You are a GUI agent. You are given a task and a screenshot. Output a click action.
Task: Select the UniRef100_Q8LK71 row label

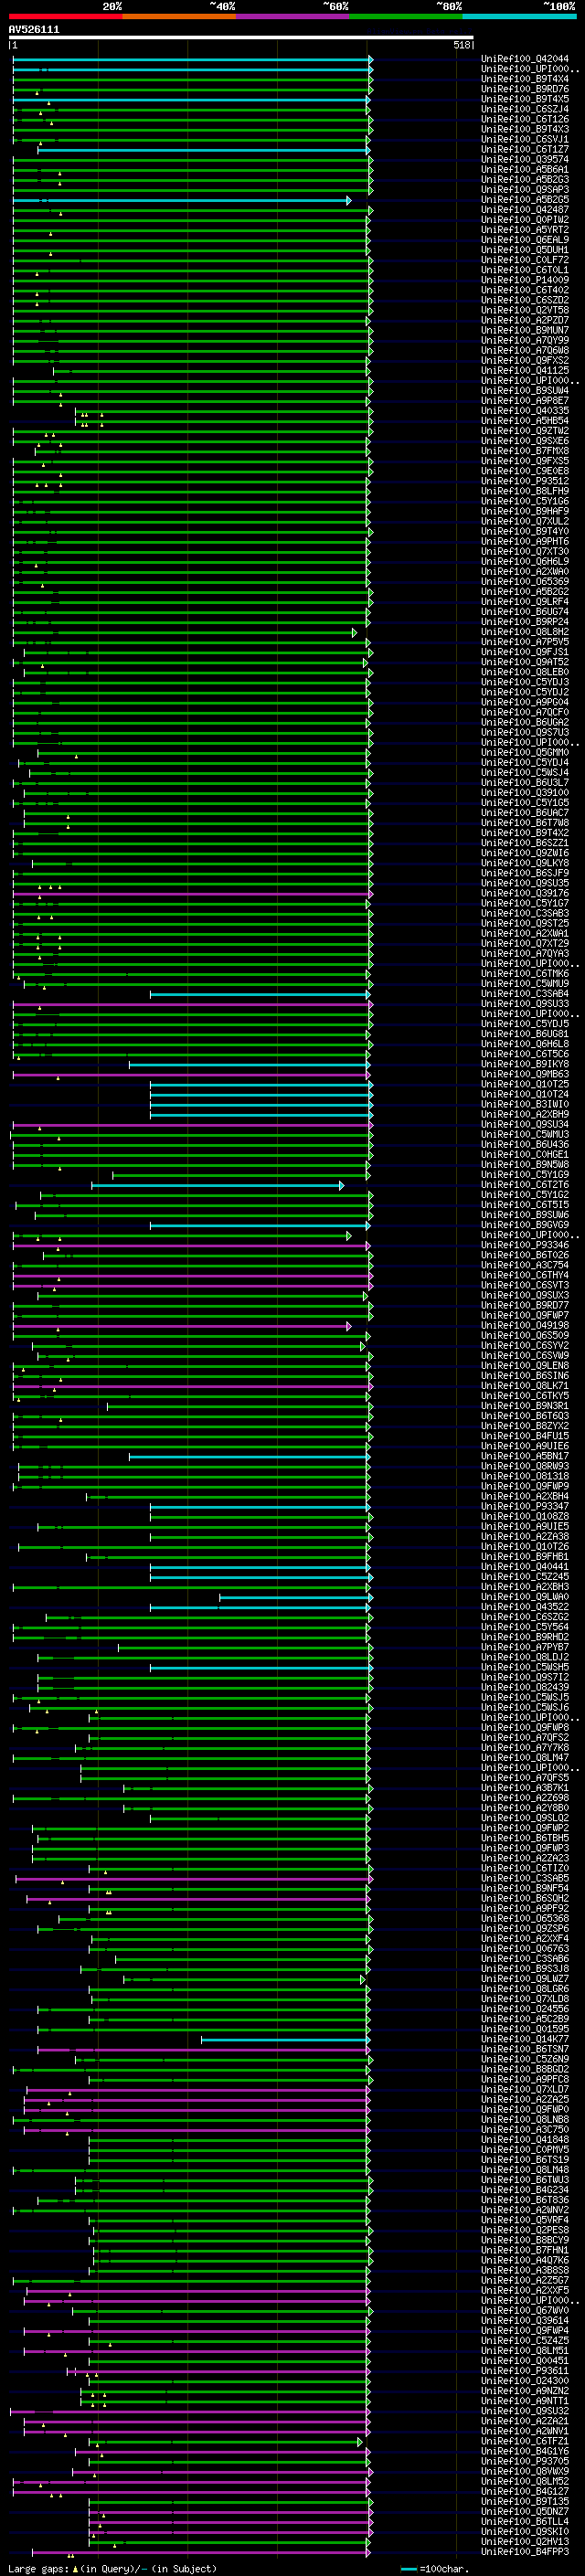[x=525, y=1386]
